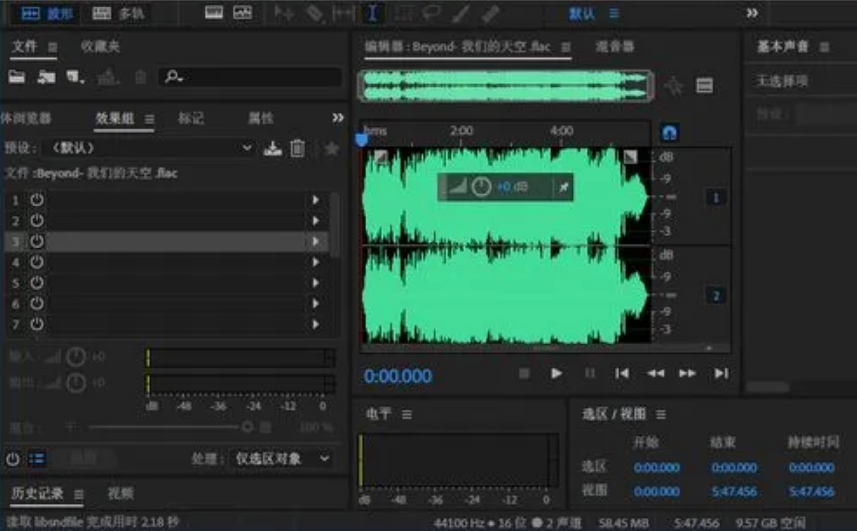Switch to the 视频 tab

121,494
